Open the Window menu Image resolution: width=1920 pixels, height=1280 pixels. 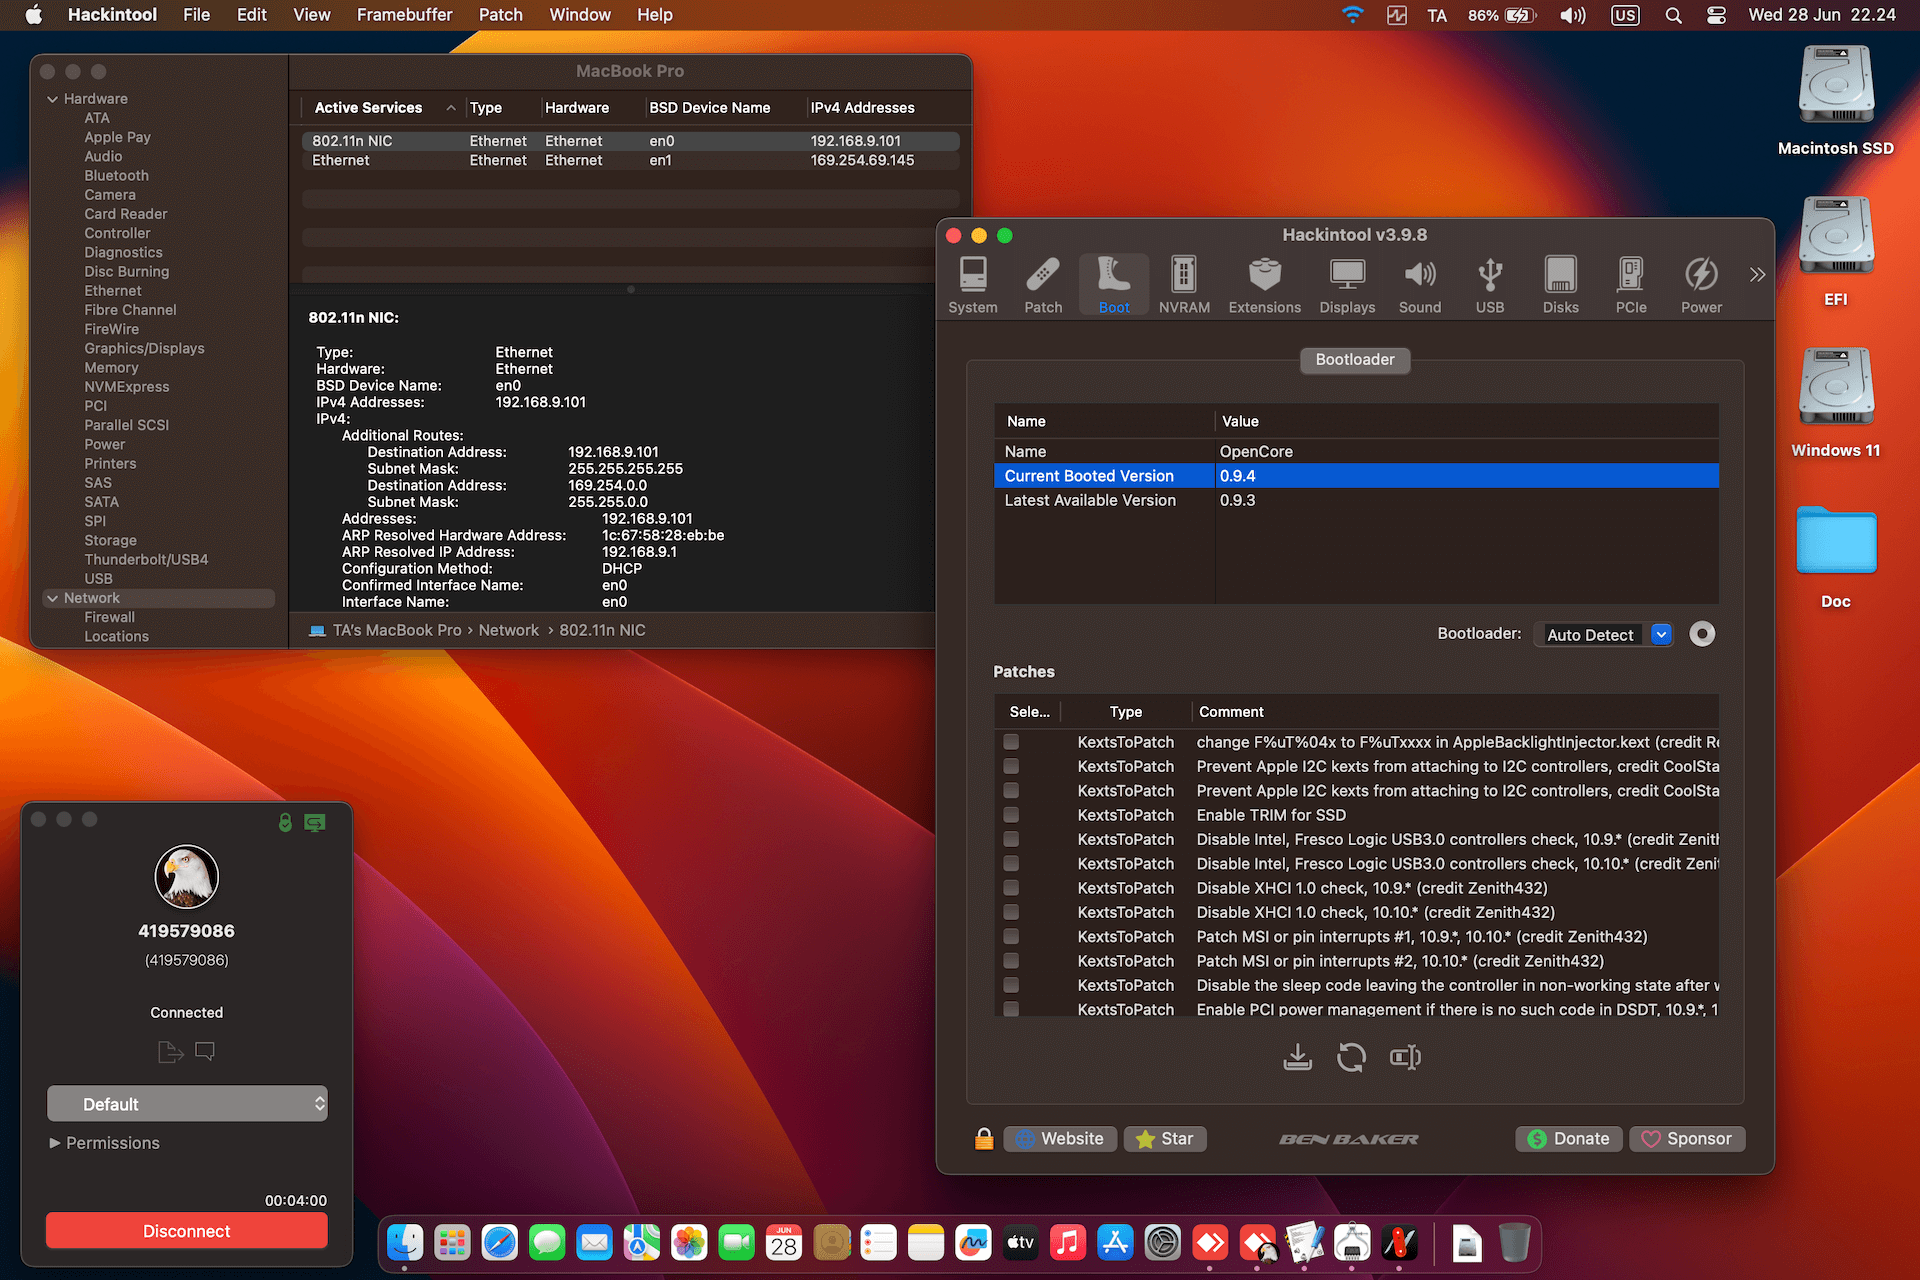(x=580, y=15)
